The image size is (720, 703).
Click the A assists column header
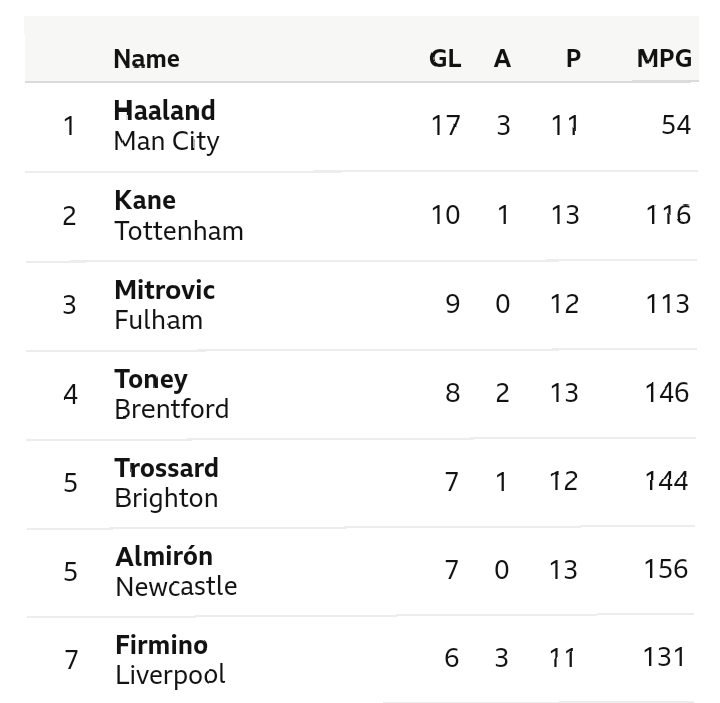(502, 59)
